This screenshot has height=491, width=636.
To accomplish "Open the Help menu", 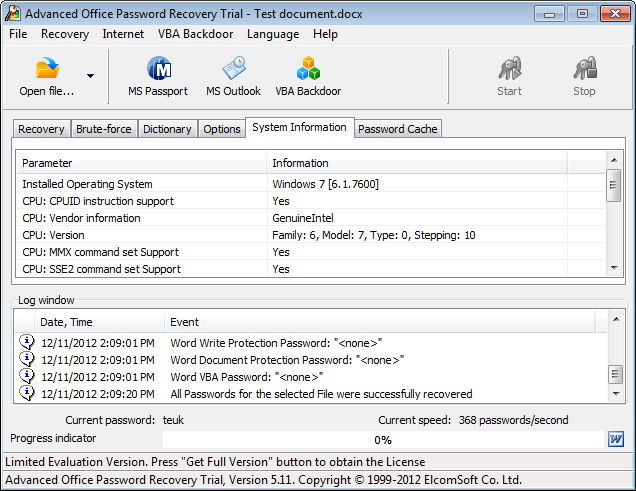I will [x=325, y=34].
